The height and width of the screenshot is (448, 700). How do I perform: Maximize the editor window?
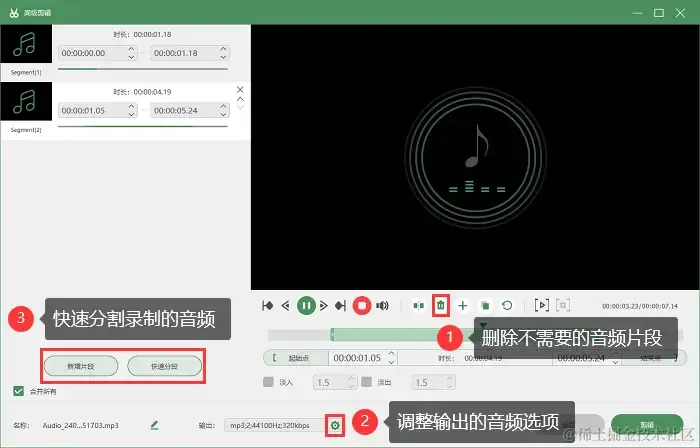(x=659, y=13)
